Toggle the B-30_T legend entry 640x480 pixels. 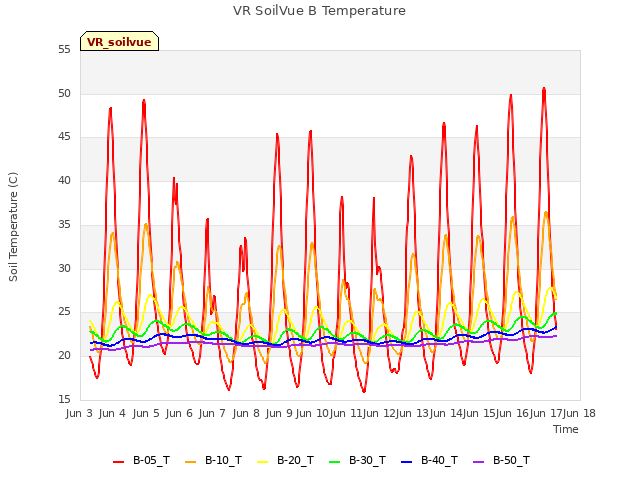[358, 461]
